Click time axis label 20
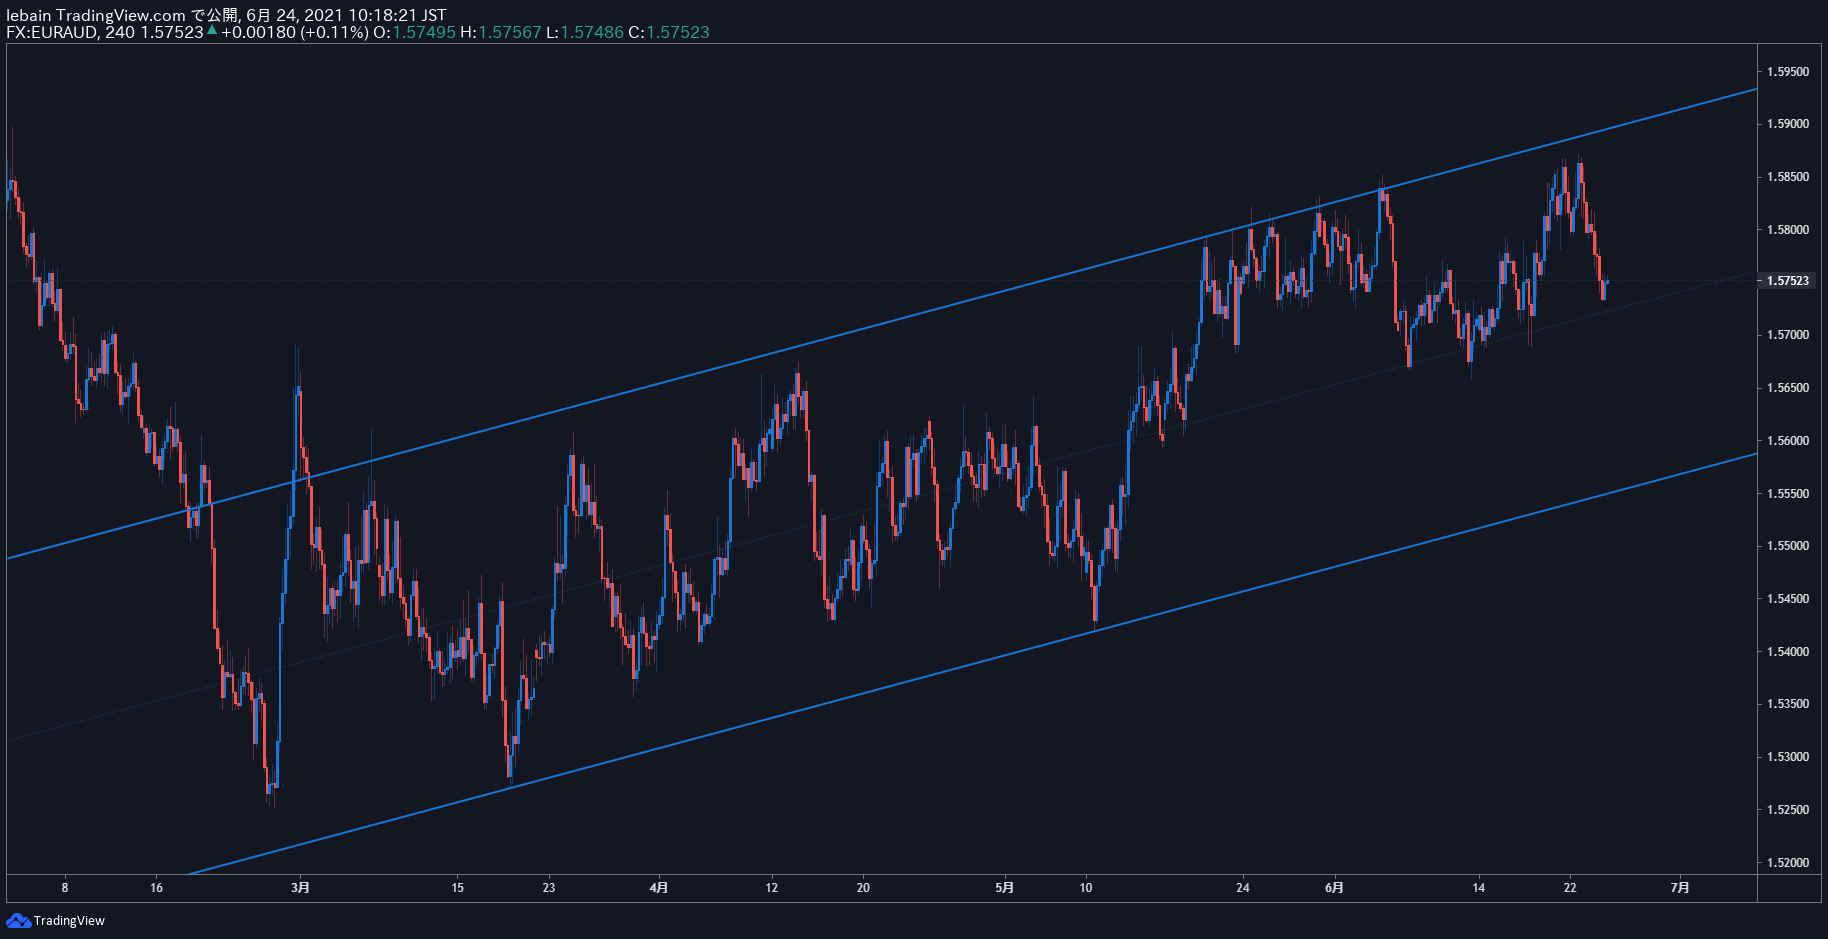 pyautogui.click(x=863, y=887)
